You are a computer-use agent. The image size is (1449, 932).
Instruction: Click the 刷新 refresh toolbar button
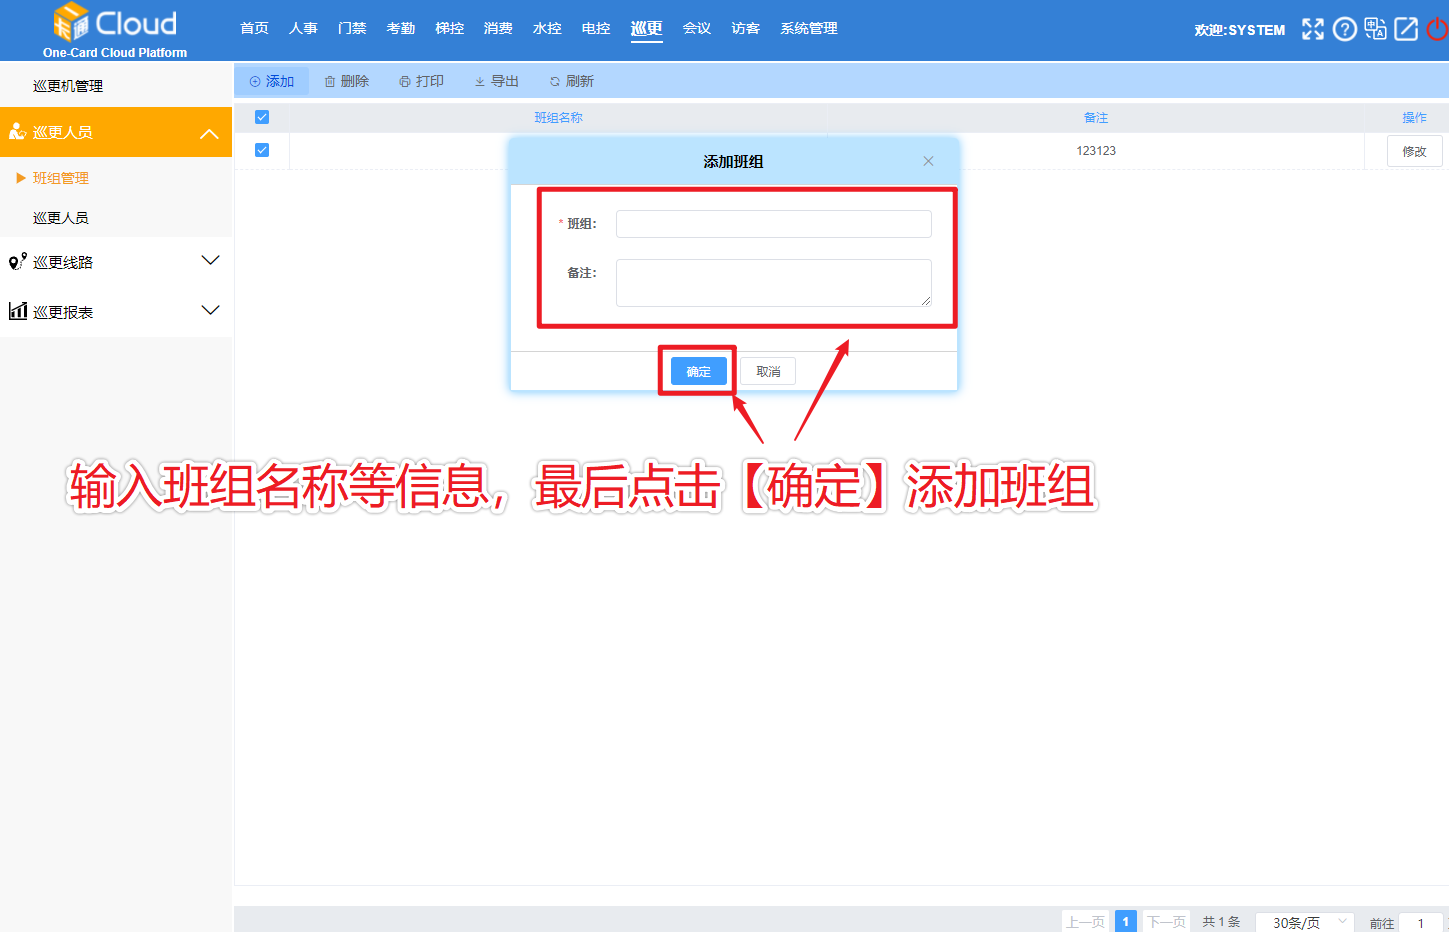(x=571, y=81)
